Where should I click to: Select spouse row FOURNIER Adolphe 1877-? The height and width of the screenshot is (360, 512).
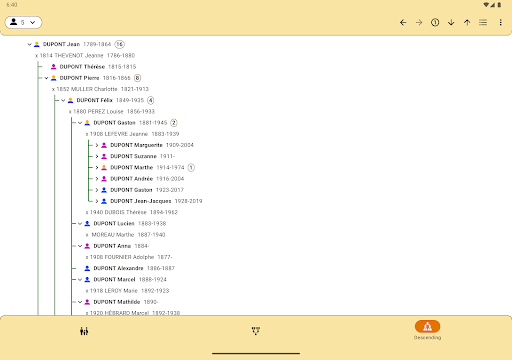click(129, 257)
